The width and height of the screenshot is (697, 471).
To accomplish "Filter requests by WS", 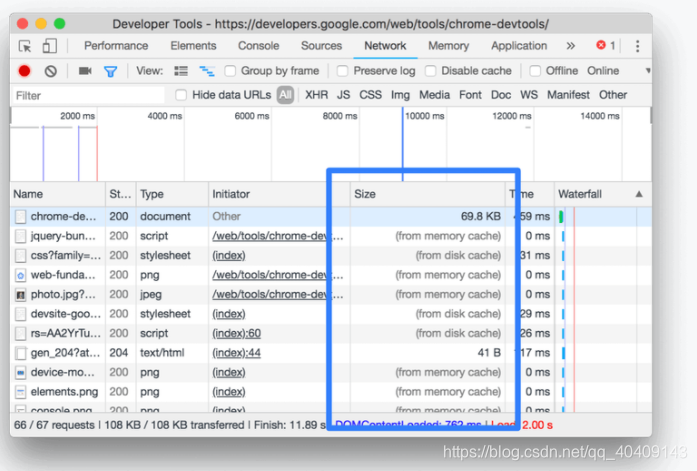I will point(529,95).
